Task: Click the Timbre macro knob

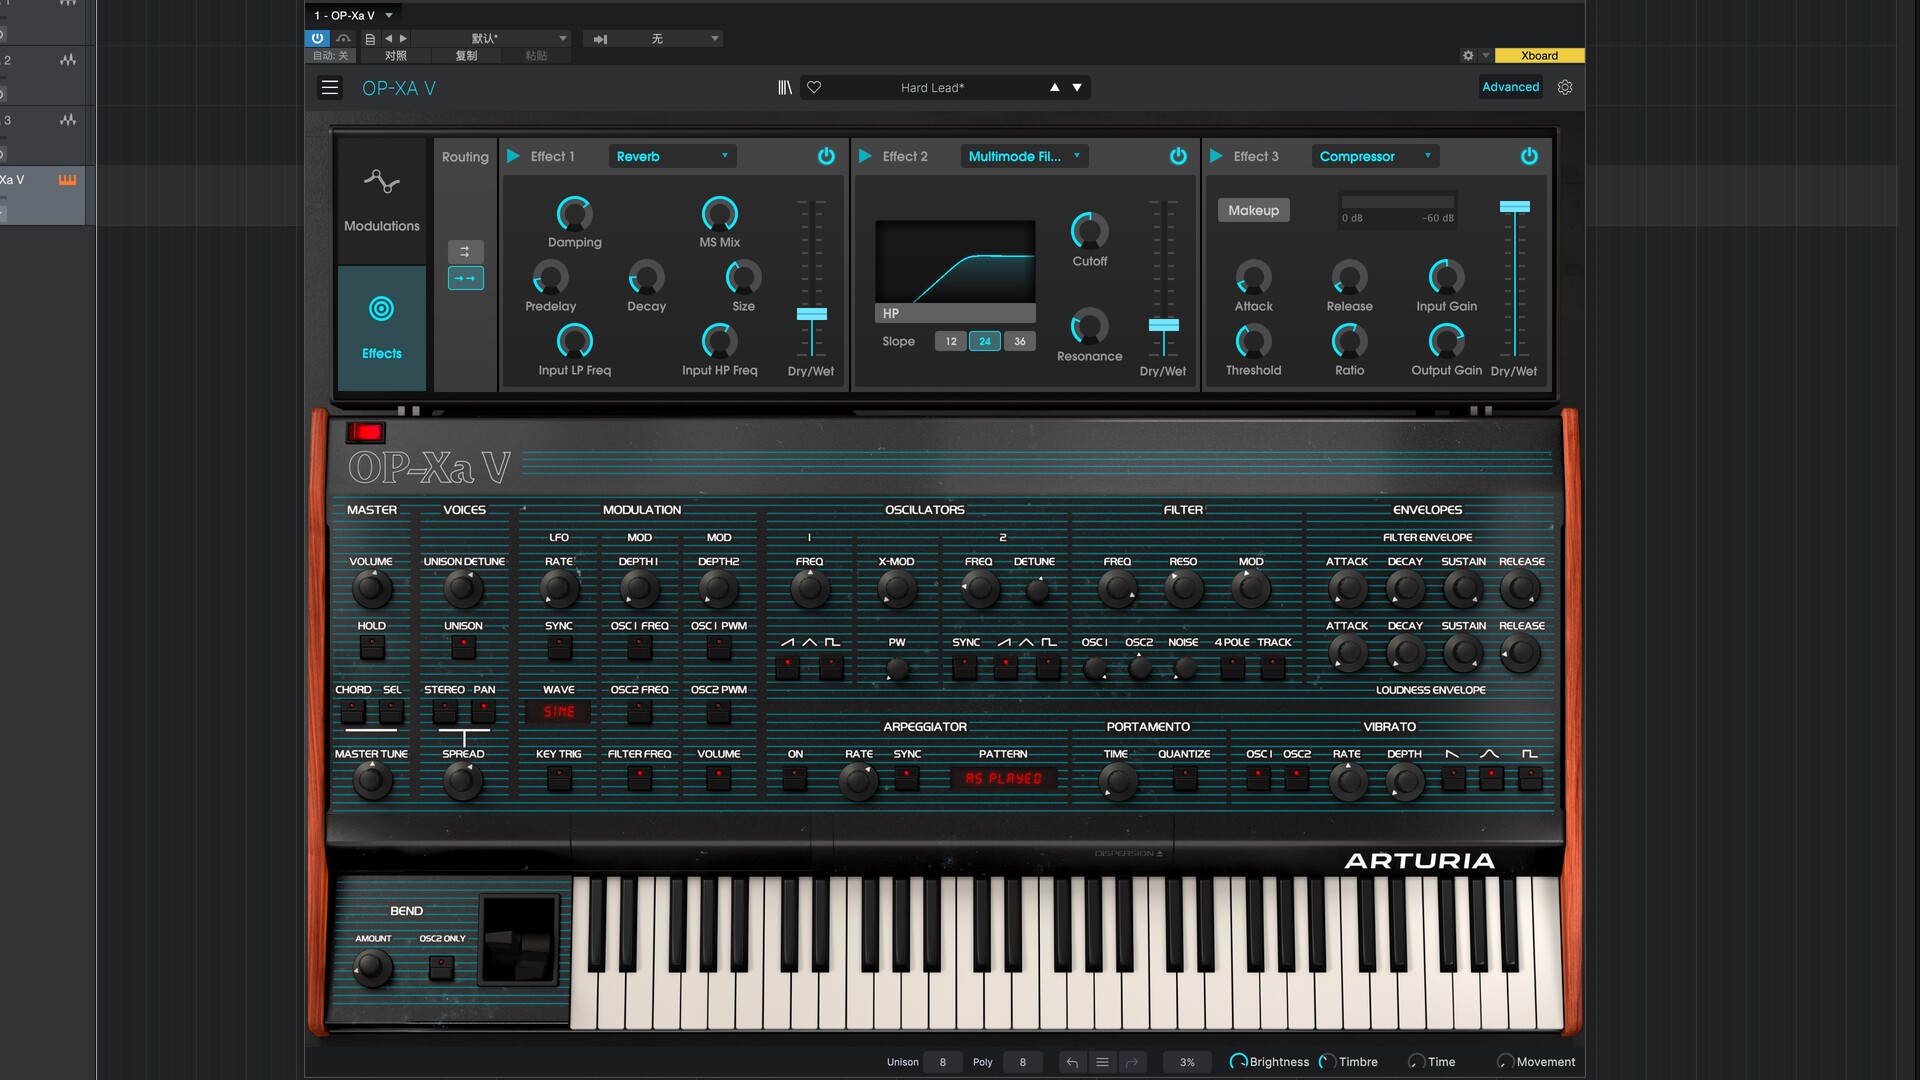Action: [x=1327, y=1062]
